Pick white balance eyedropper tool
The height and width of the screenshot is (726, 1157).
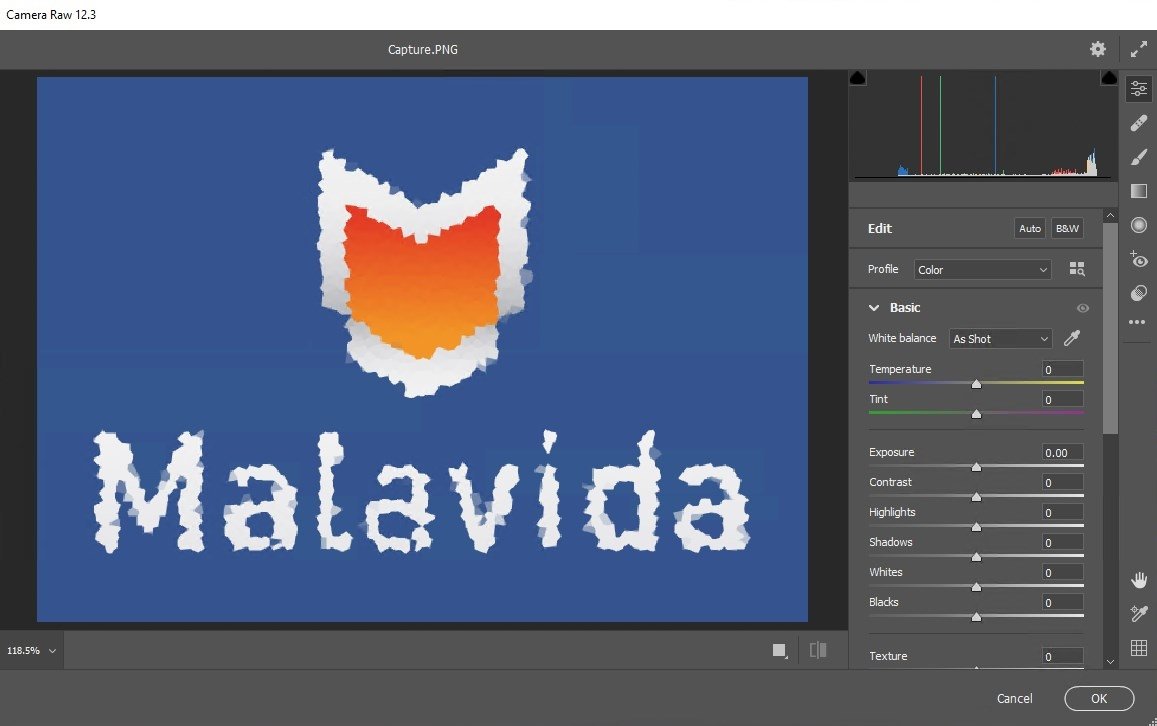(x=1072, y=338)
